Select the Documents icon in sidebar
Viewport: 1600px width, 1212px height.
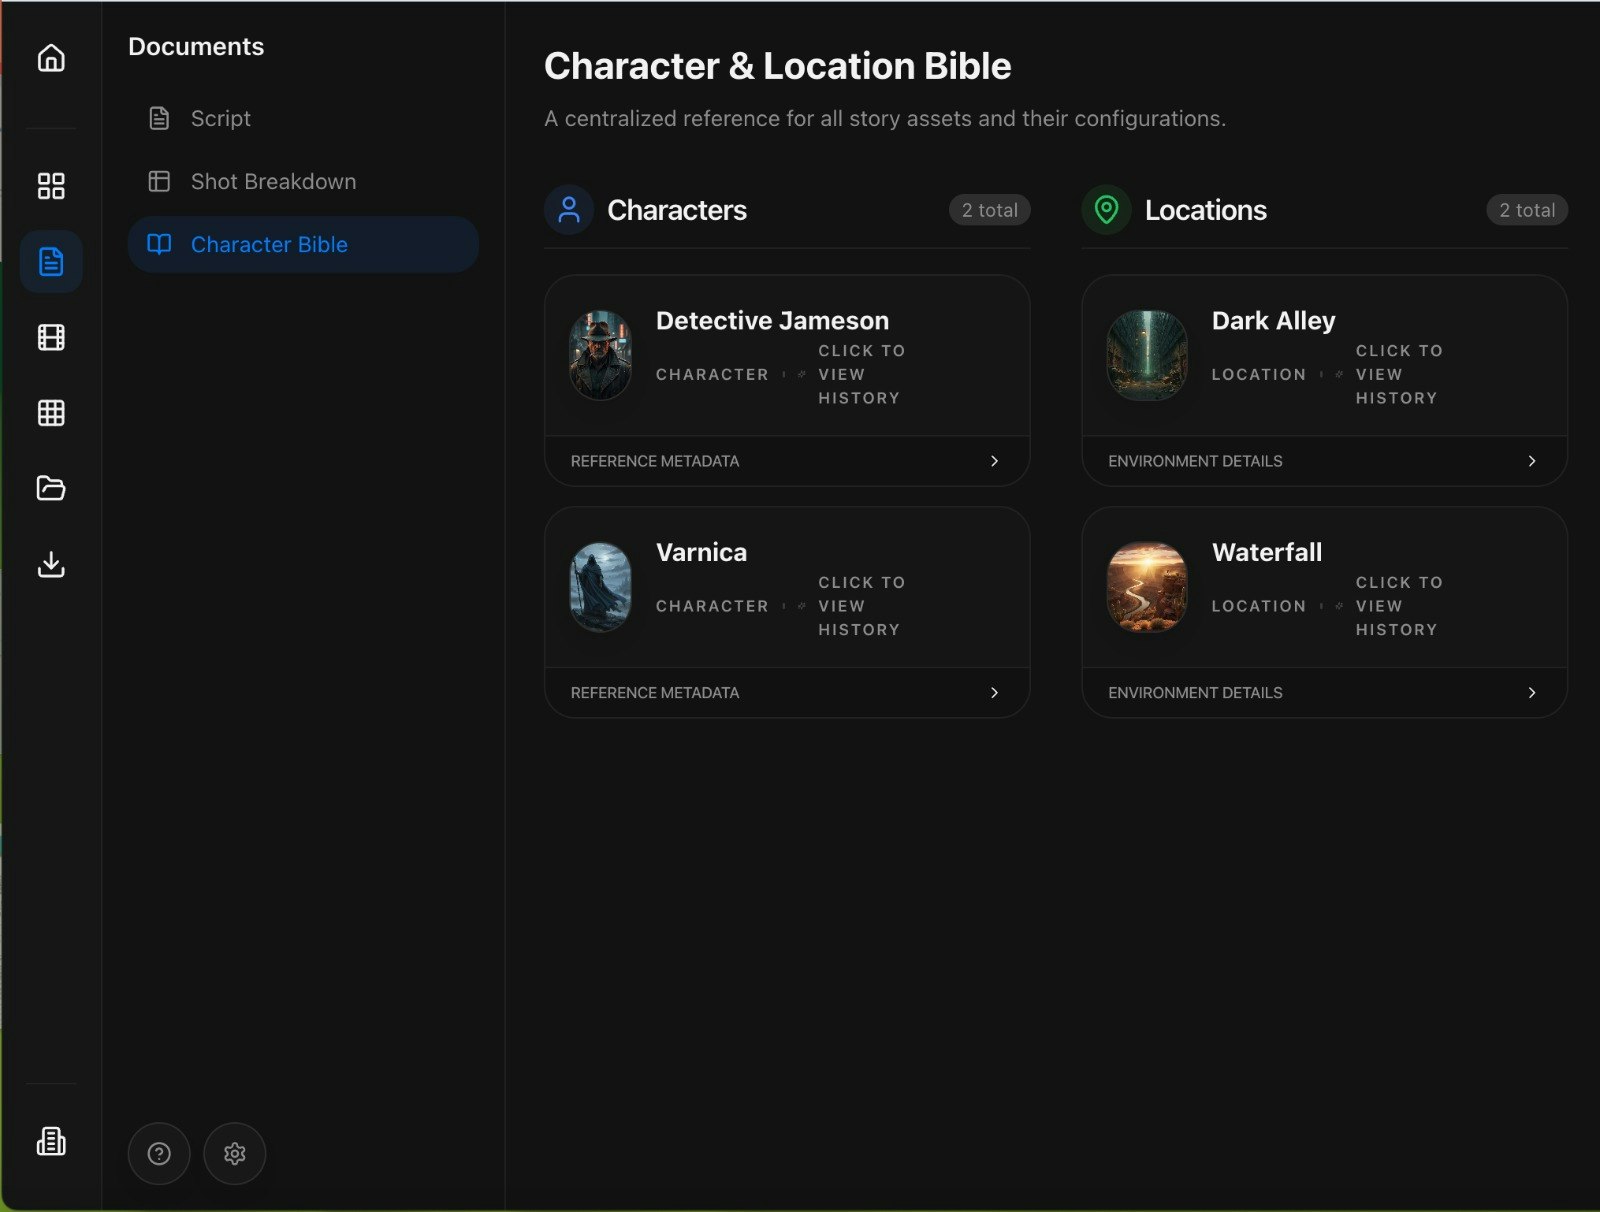pos(51,261)
